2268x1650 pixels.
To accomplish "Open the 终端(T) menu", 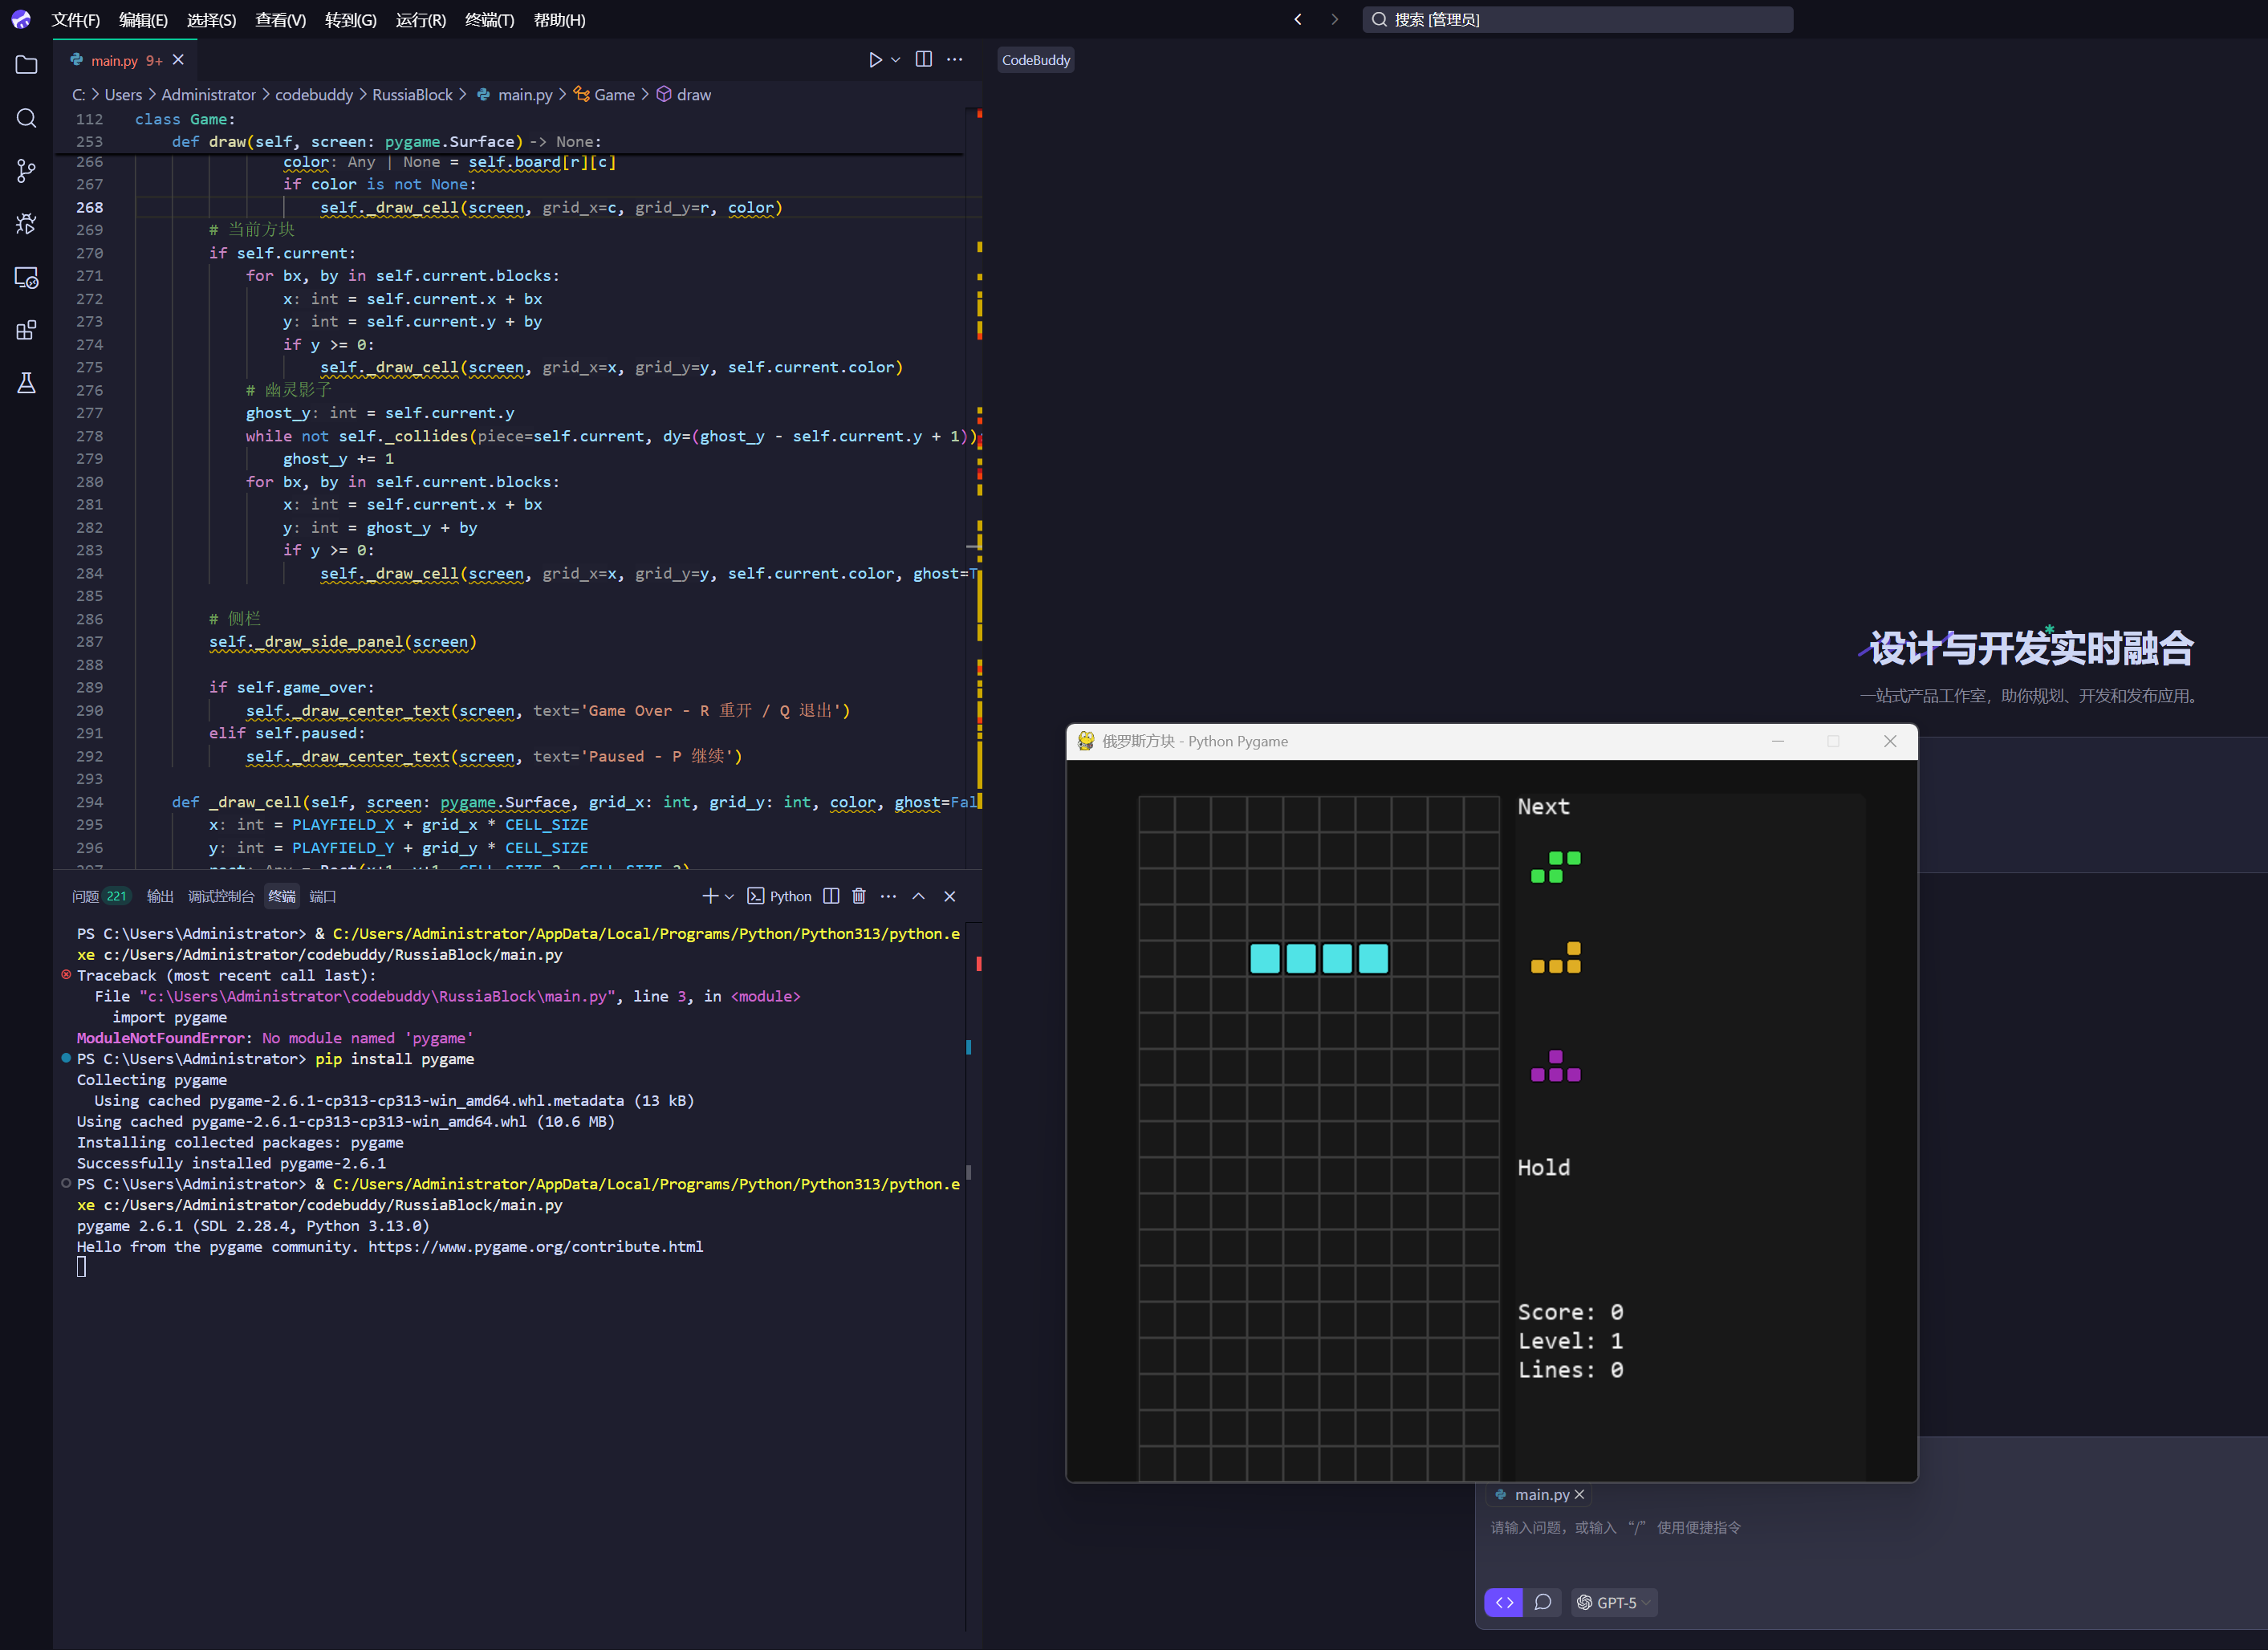I will 489,20.
